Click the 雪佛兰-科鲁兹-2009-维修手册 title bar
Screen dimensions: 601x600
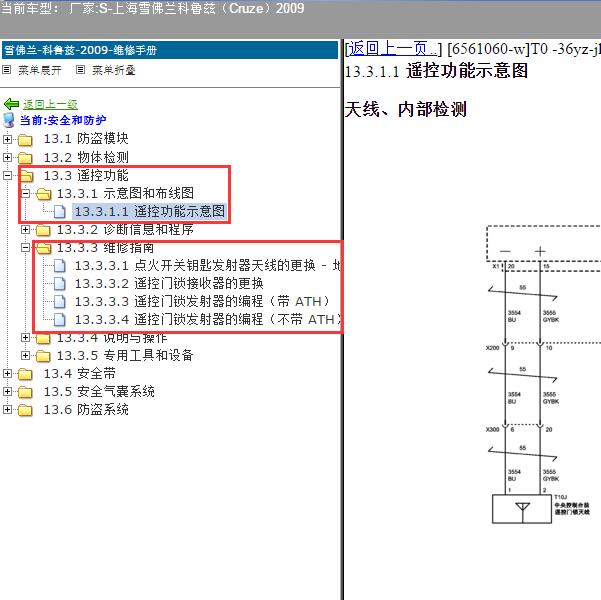[170, 50]
